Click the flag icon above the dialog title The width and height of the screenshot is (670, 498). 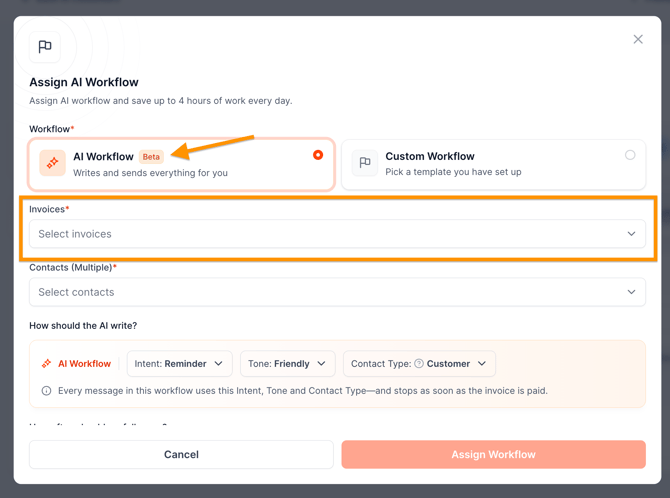point(45,47)
